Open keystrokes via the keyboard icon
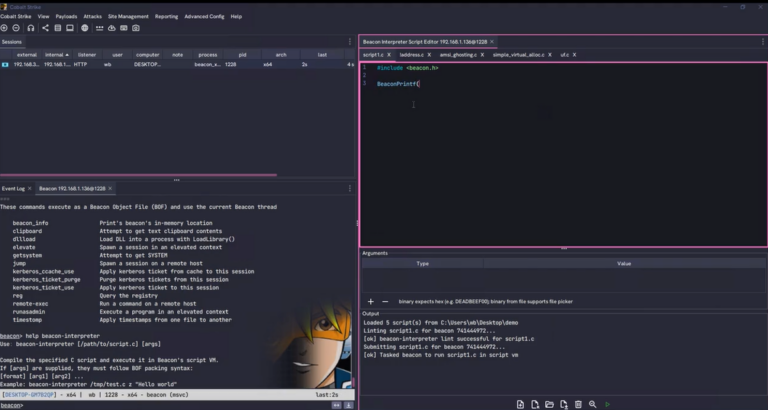Viewport: 768px width, 410px height. point(123,28)
